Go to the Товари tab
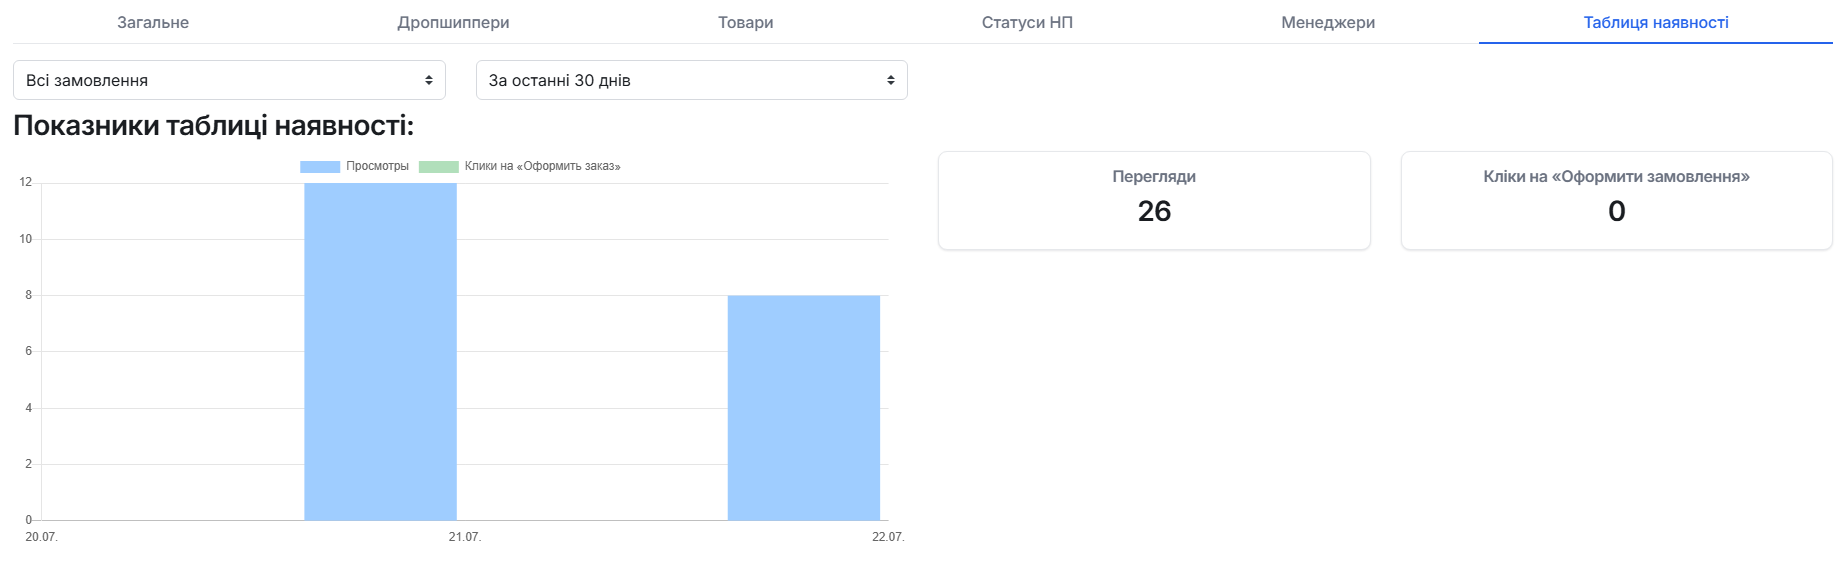This screenshot has width=1843, height=561. (x=746, y=22)
